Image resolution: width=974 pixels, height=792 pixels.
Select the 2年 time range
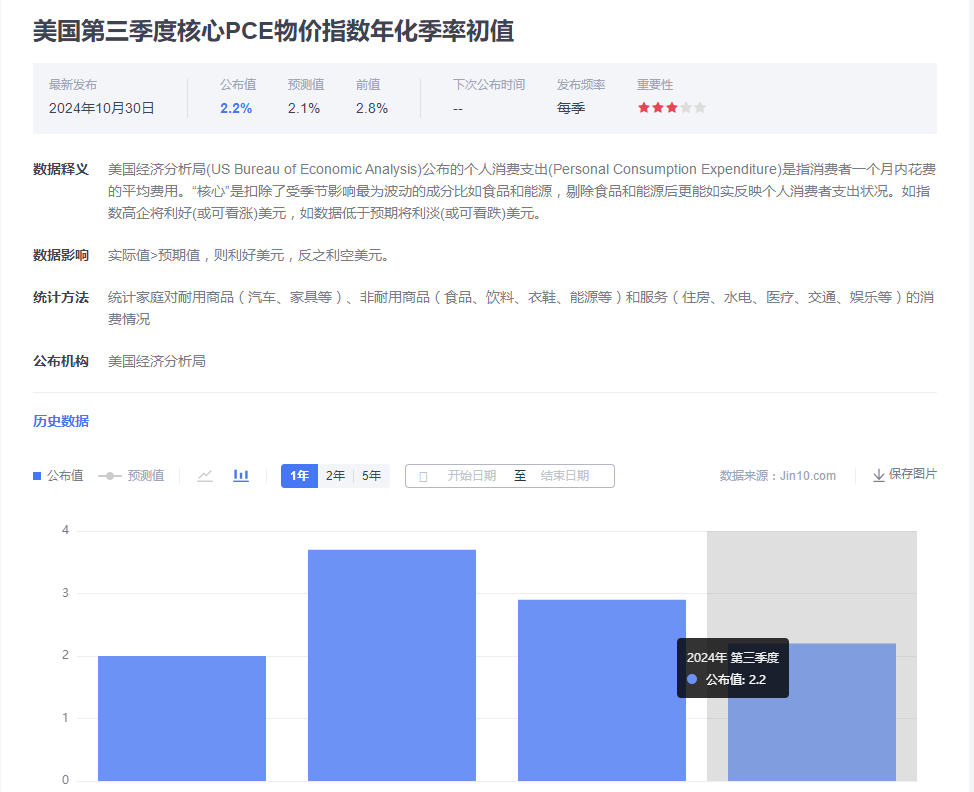coord(335,476)
